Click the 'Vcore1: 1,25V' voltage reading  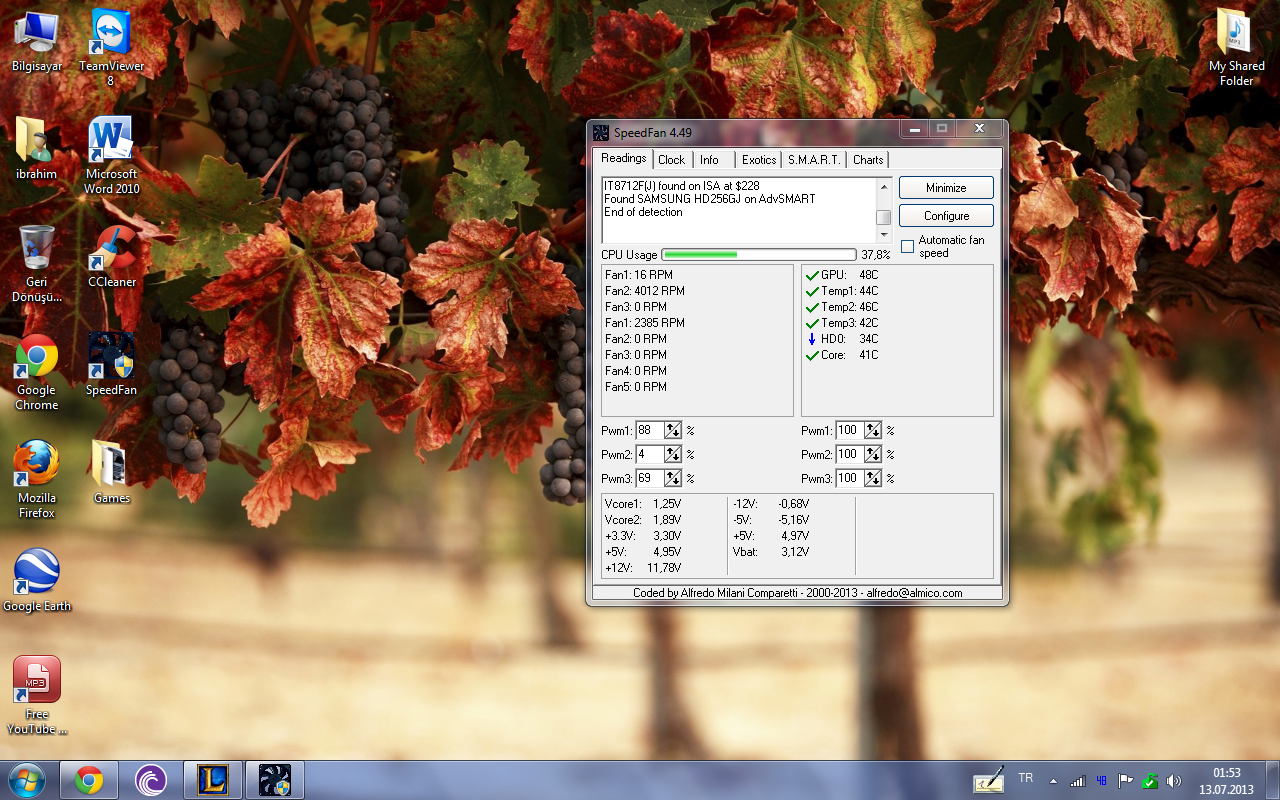(x=643, y=504)
